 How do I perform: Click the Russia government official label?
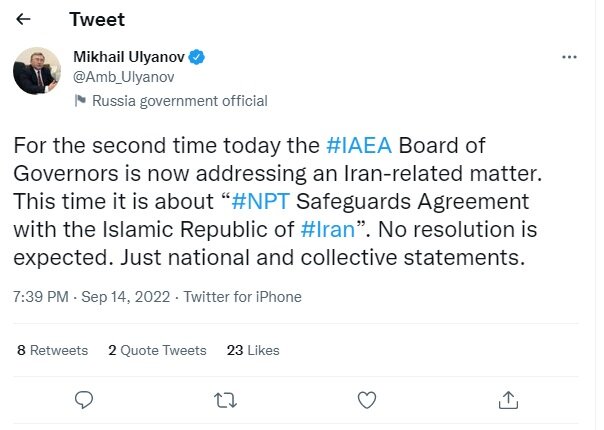179,101
